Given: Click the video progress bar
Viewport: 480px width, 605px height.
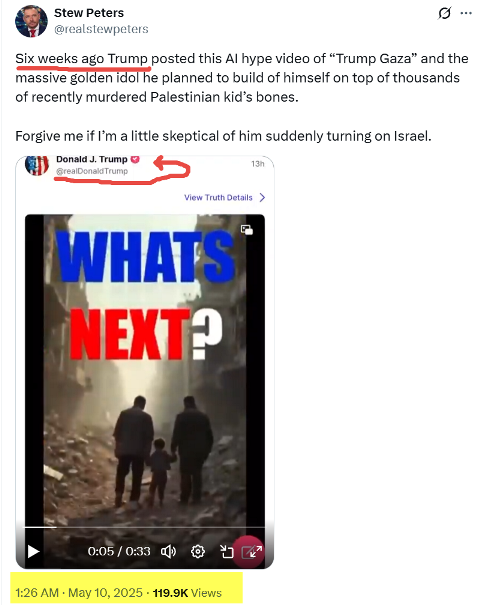Looking at the screenshot, I should [x=145, y=527].
